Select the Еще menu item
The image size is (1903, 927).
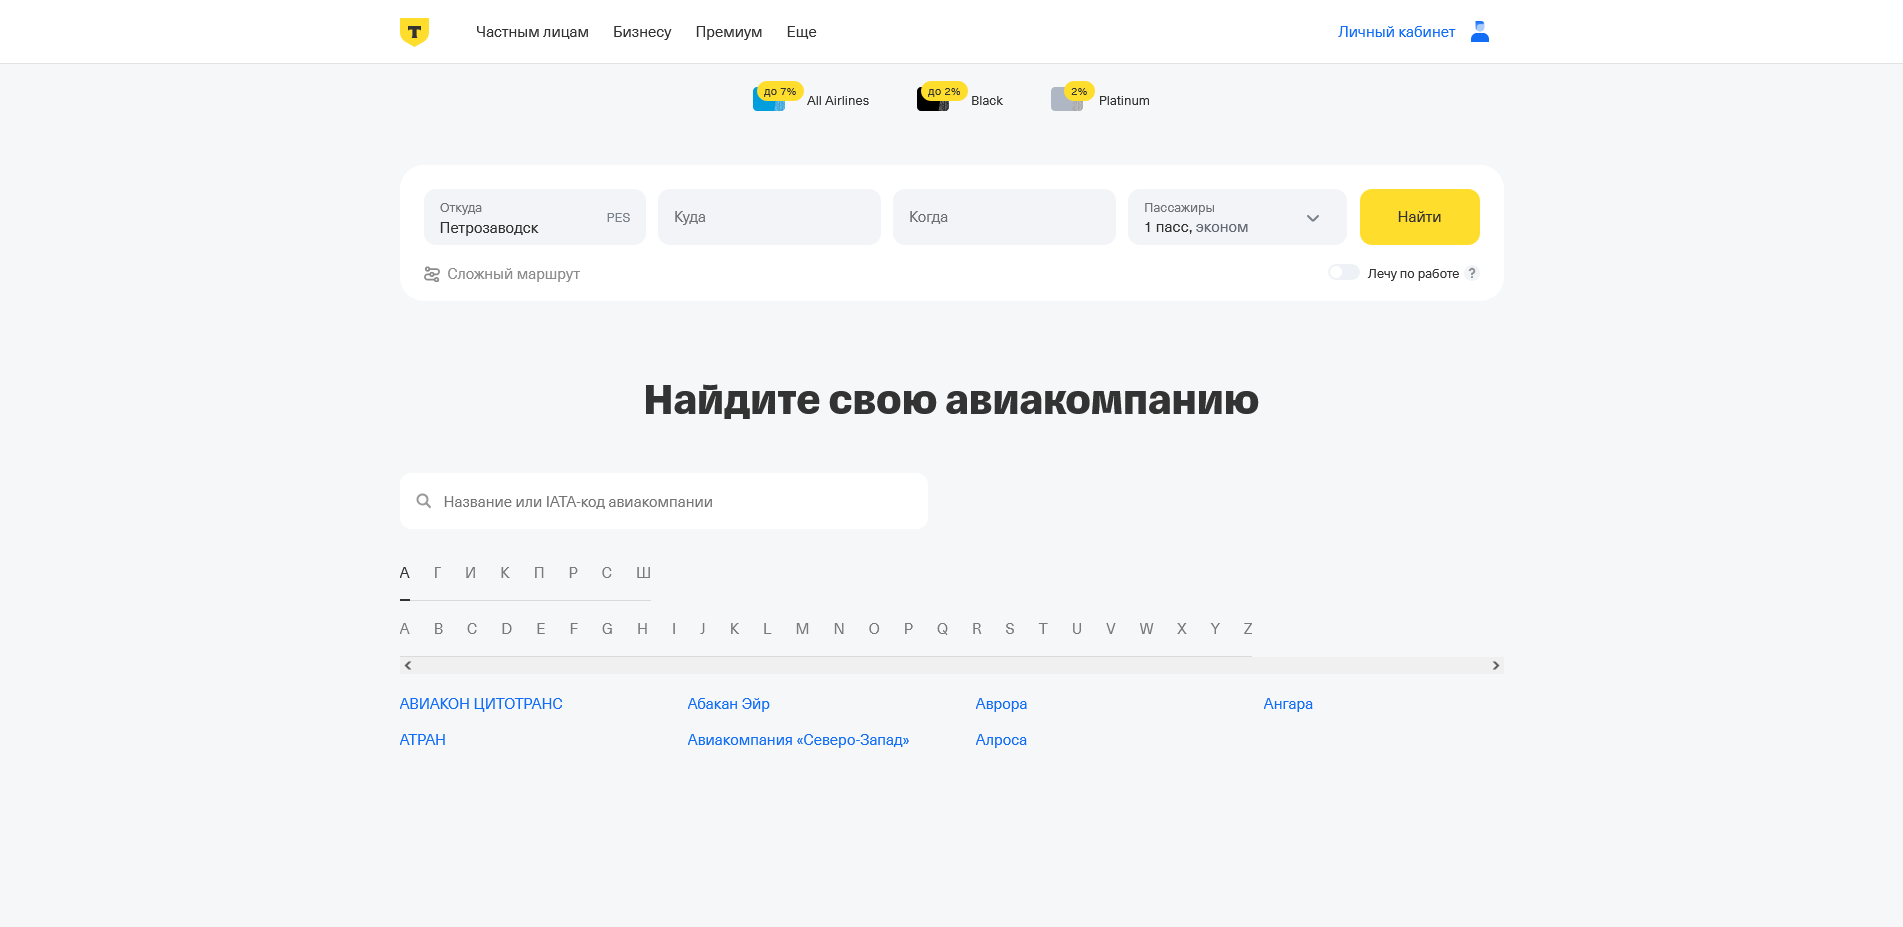tap(801, 31)
